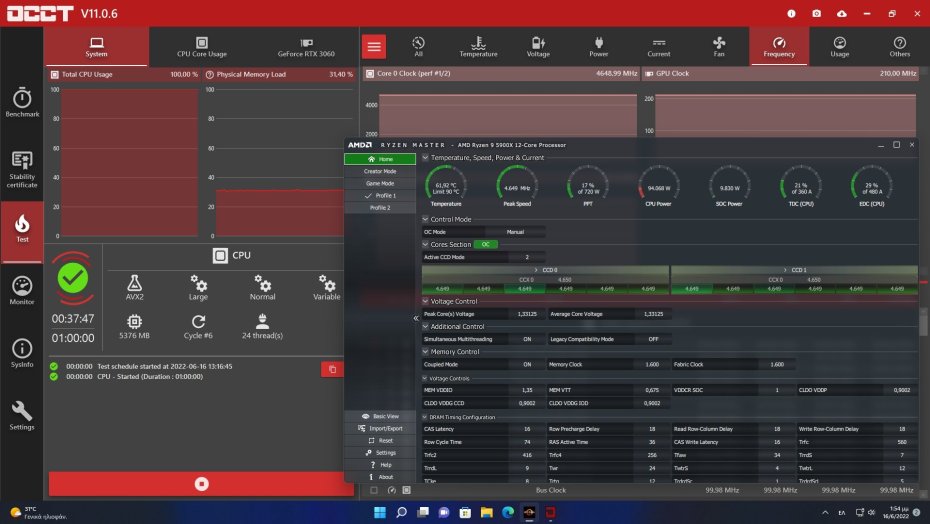Open the red hamburger menu button
930x524 pixels.
[374, 47]
